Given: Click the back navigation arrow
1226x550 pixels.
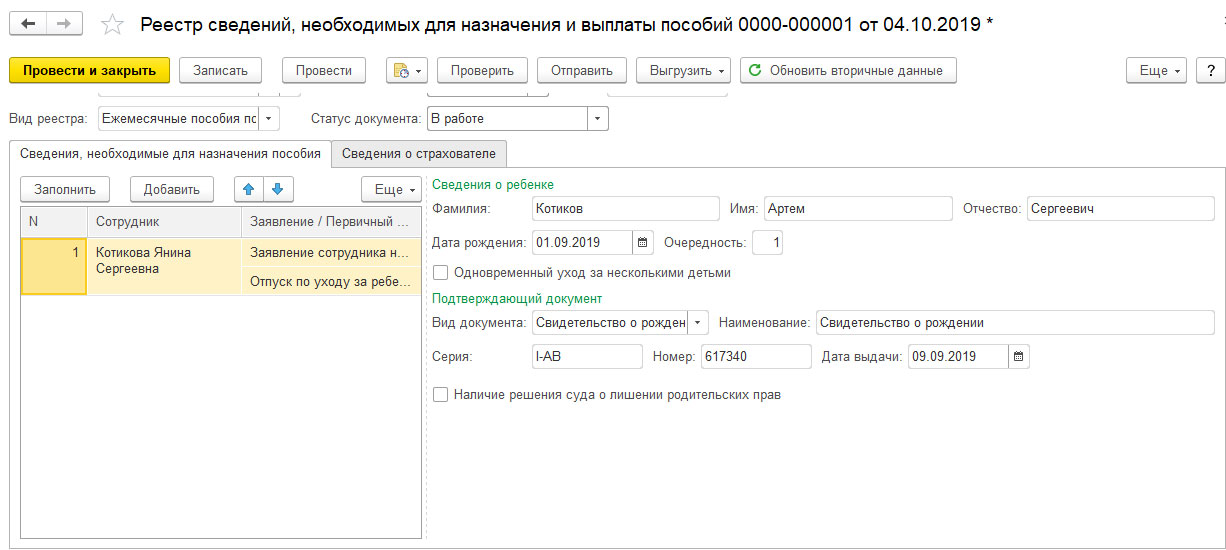Looking at the screenshot, I should click(x=28, y=23).
